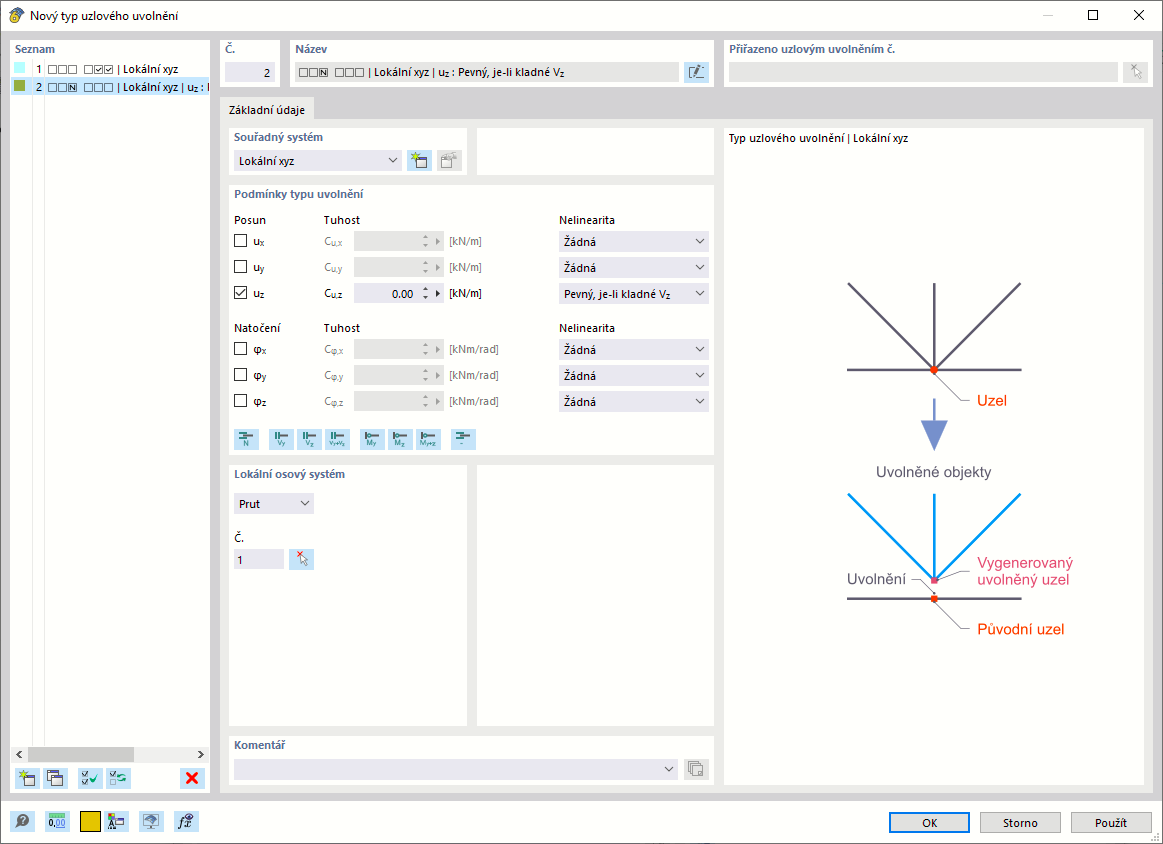
Task: Click the copy item icon below Seznam
Action: (55, 778)
